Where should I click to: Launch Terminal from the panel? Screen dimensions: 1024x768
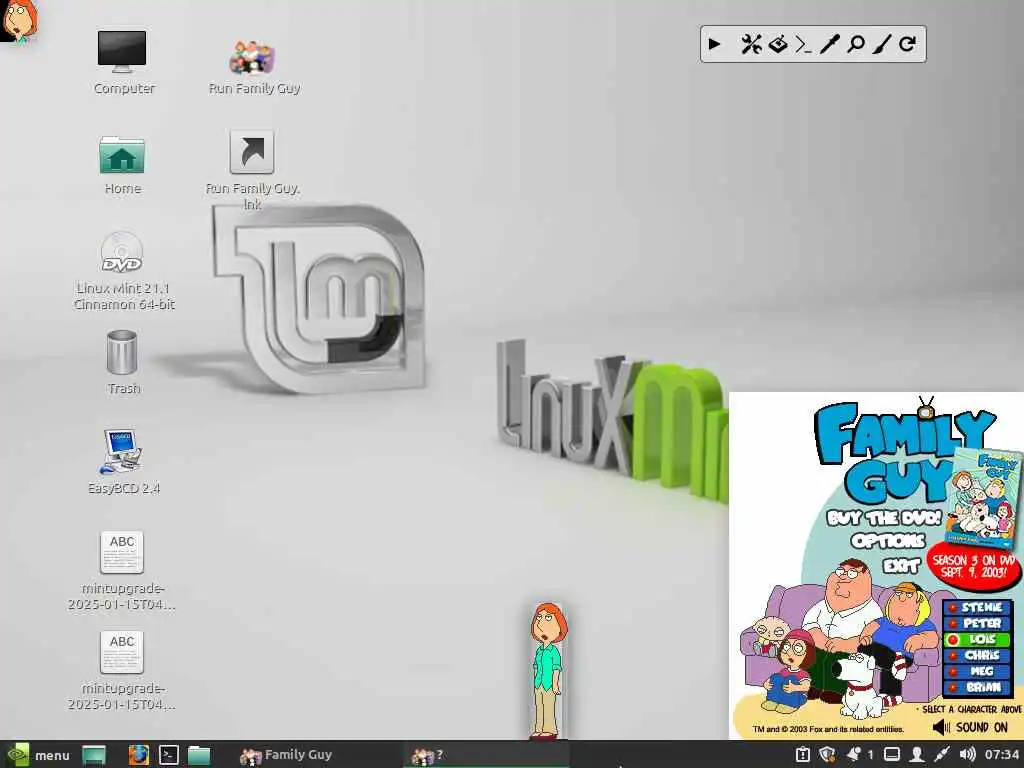[x=168, y=755]
